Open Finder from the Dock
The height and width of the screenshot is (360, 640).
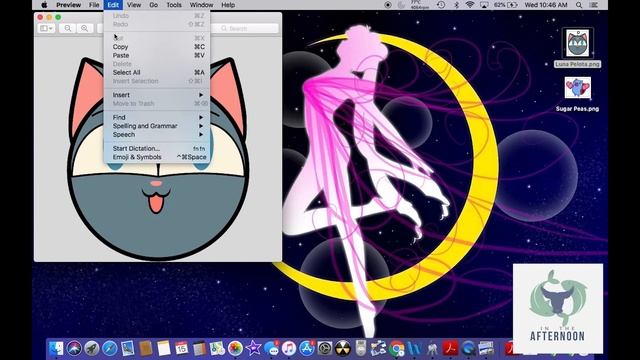(56, 348)
